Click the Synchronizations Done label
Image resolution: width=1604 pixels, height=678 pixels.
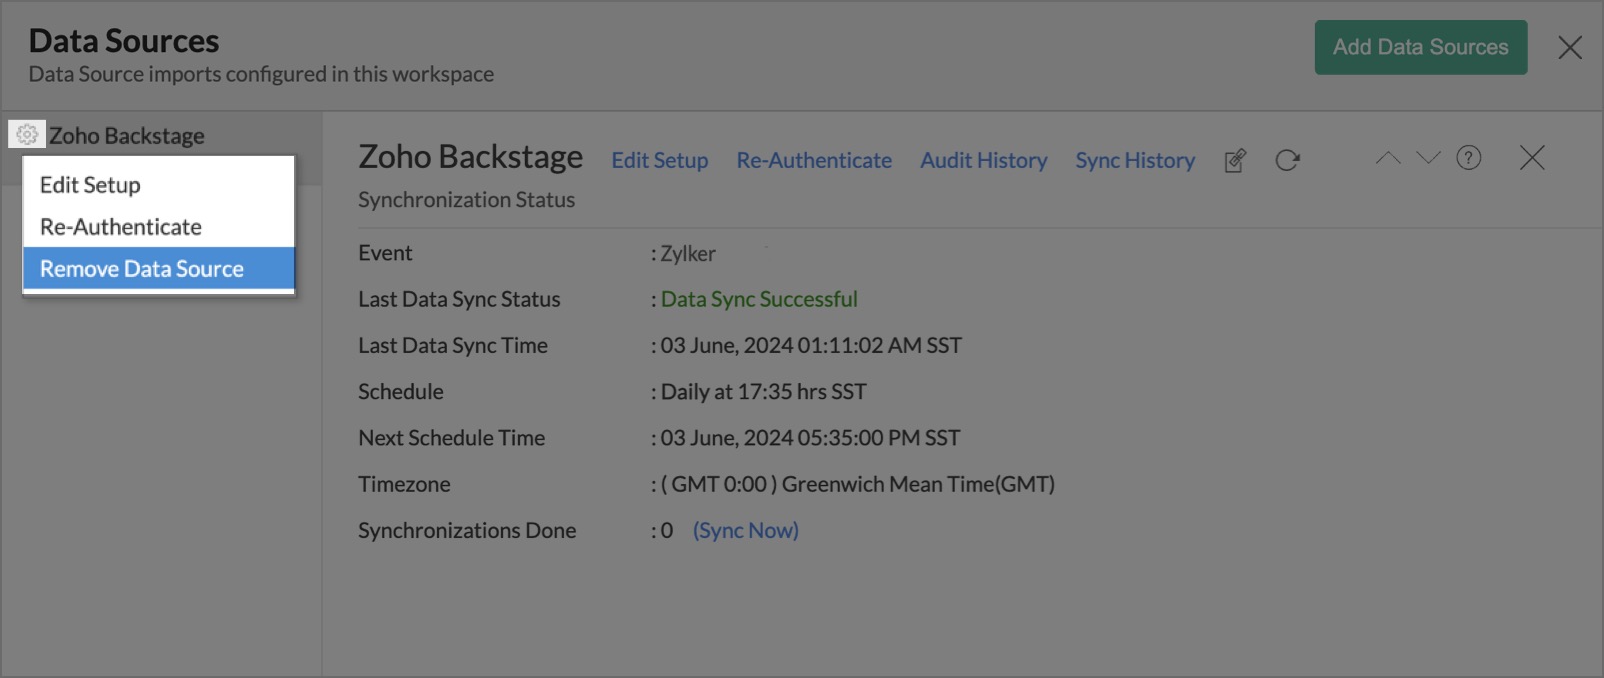coord(467,530)
